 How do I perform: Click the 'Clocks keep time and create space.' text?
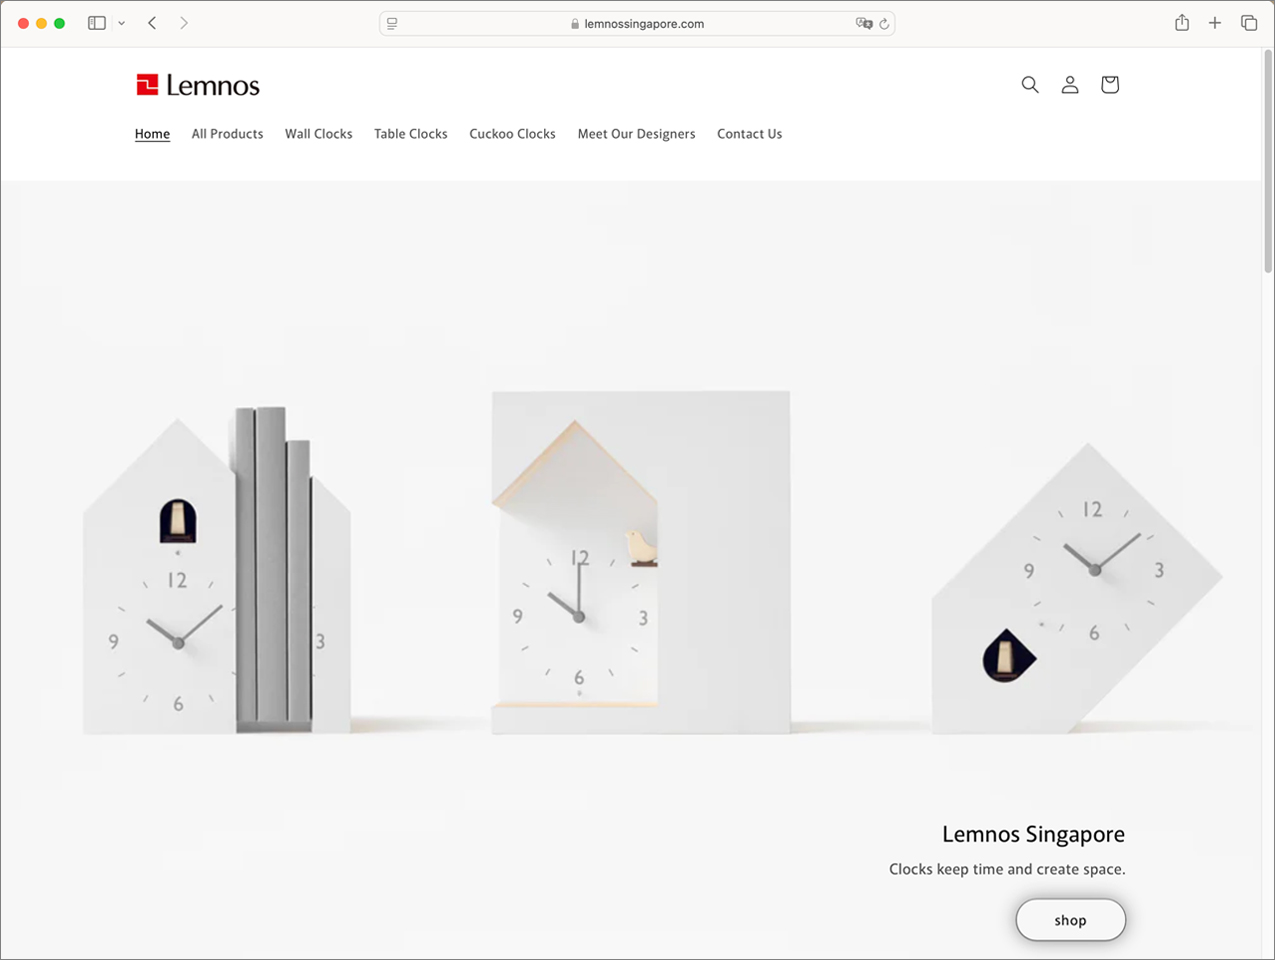click(x=1007, y=869)
